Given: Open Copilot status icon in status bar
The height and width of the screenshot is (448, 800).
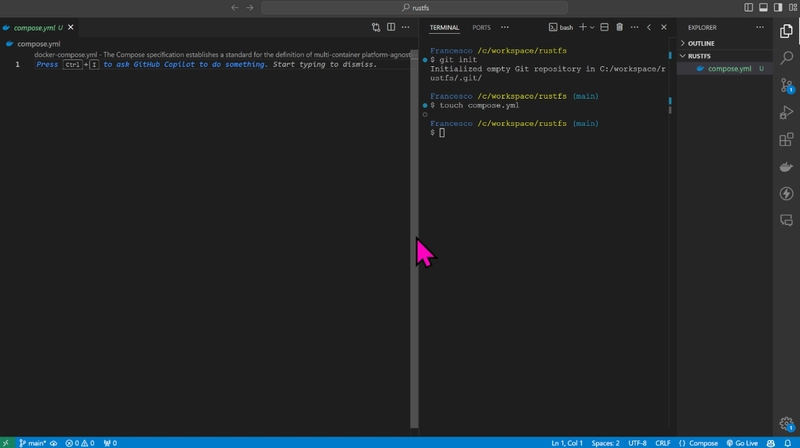Looking at the screenshot, I should (771, 443).
